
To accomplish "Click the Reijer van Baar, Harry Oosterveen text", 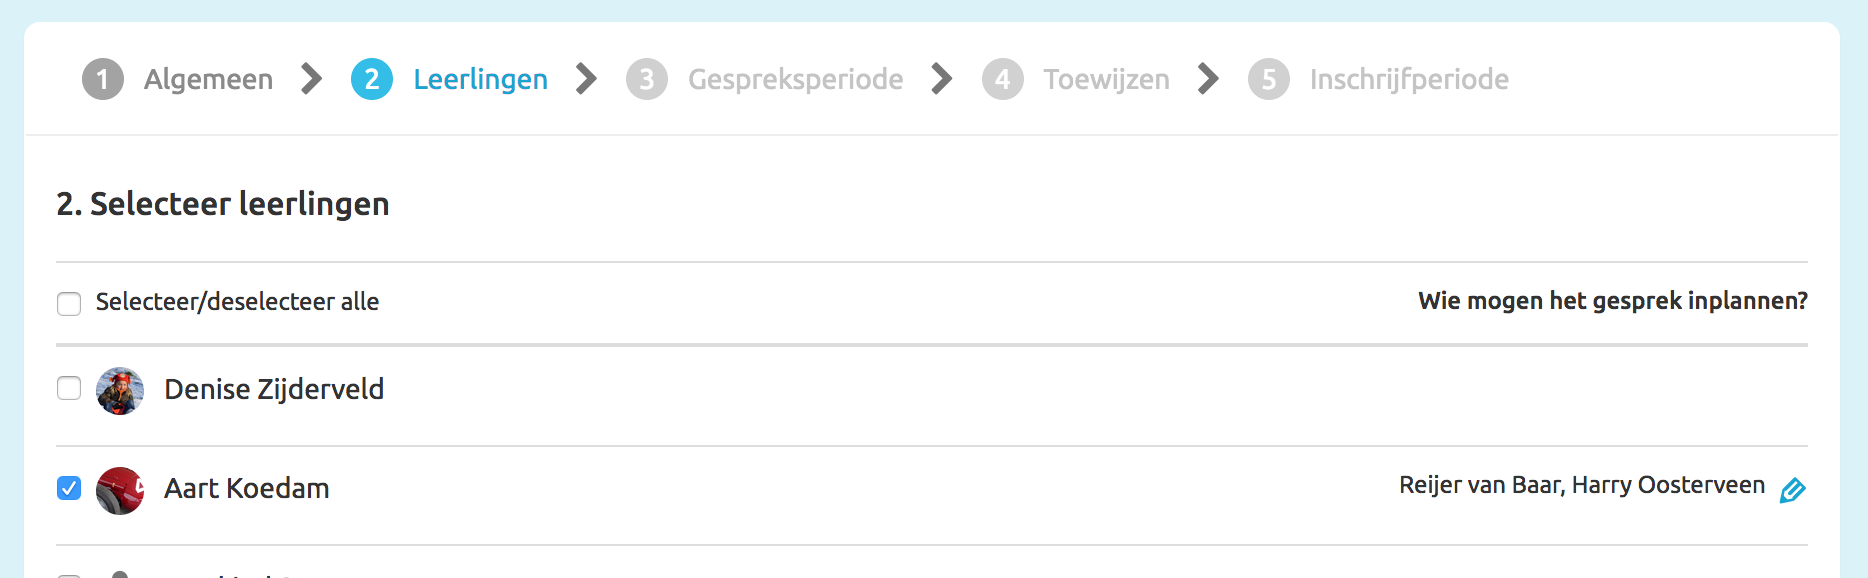I will 1582,485.
